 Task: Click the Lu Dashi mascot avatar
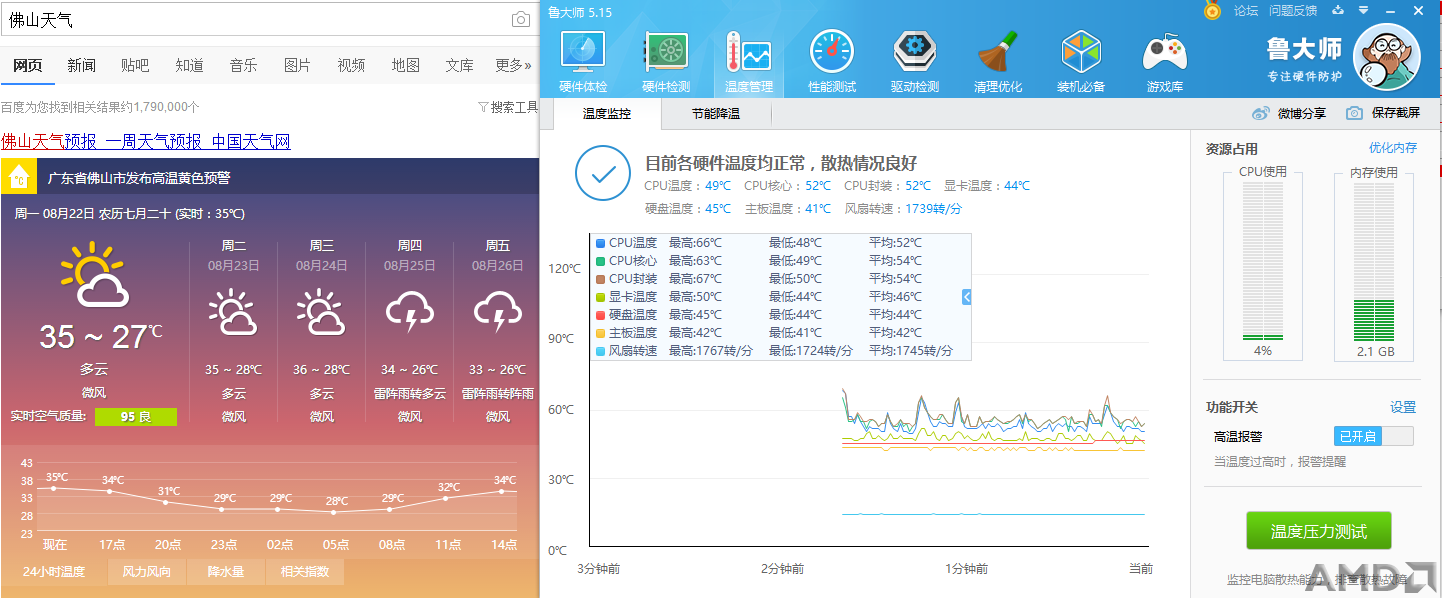(1387, 57)
